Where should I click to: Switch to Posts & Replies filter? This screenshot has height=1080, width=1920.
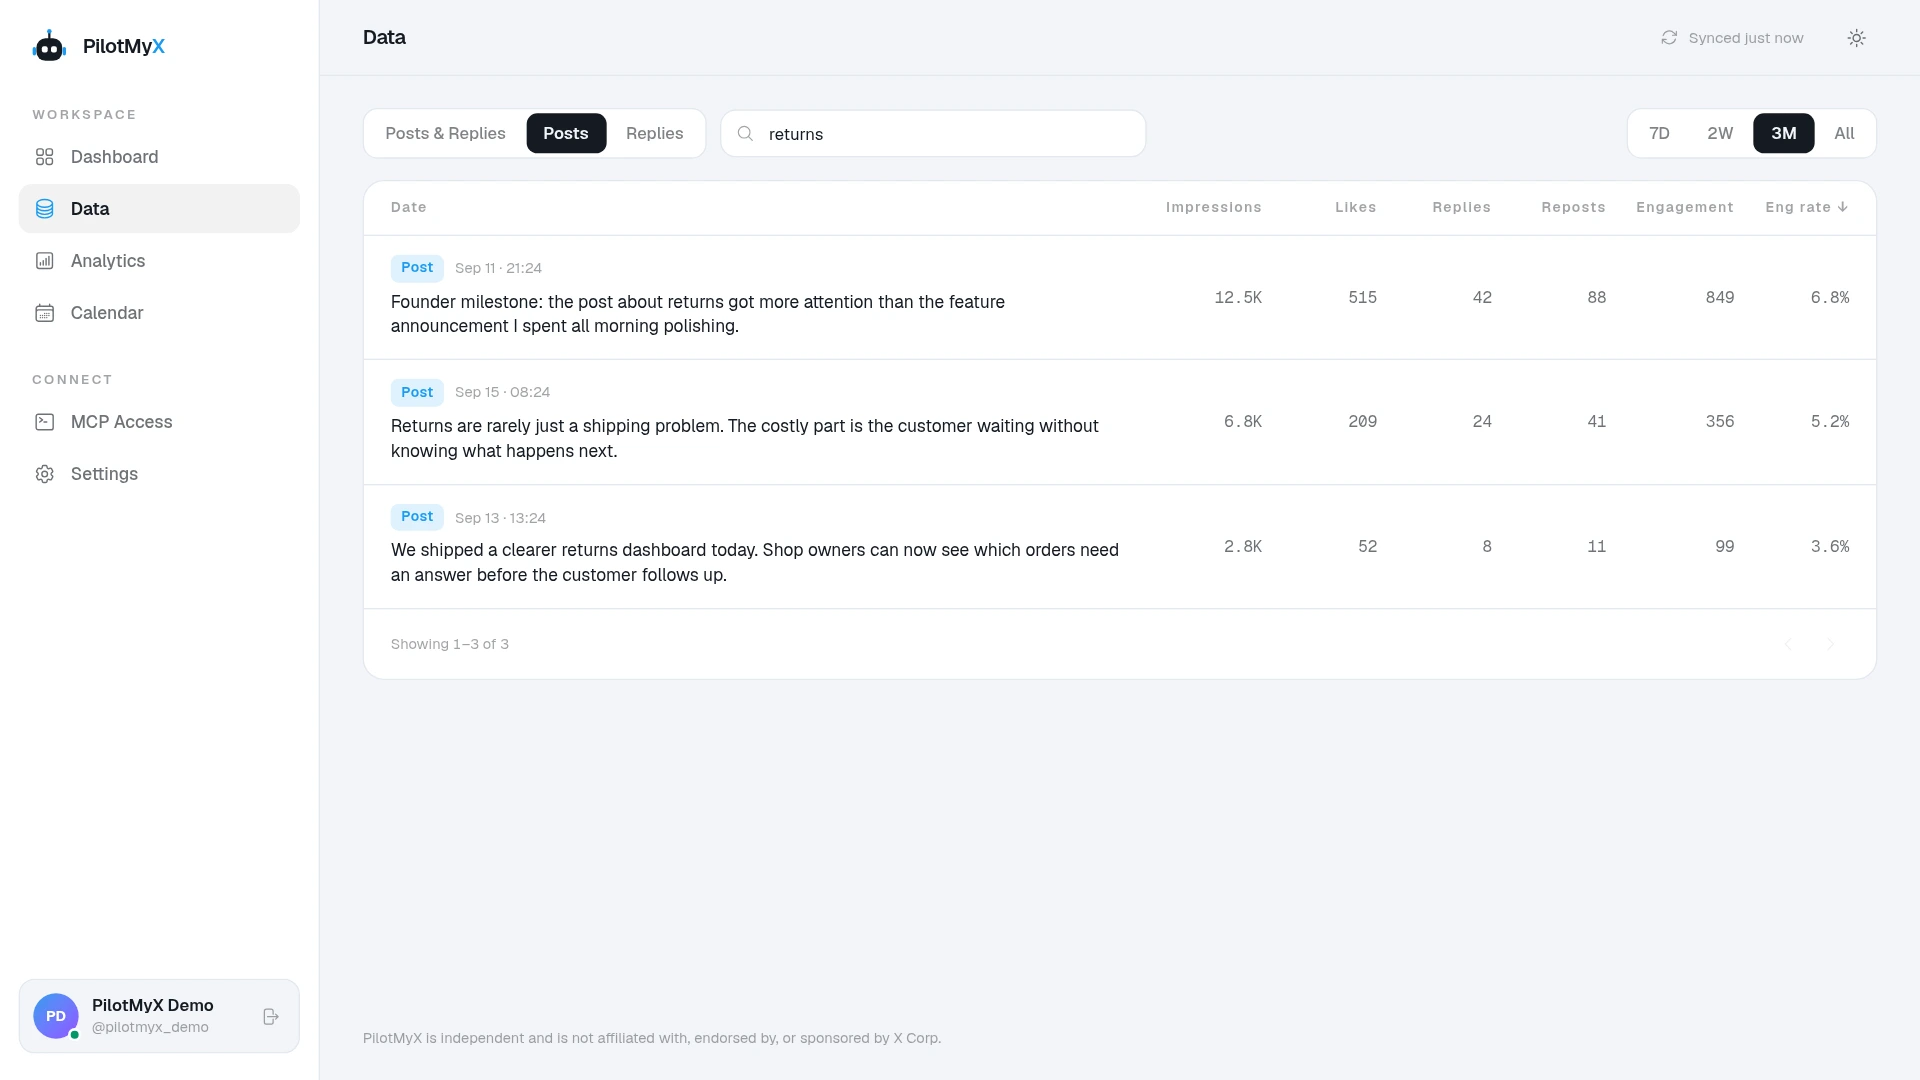coord(445,133)
